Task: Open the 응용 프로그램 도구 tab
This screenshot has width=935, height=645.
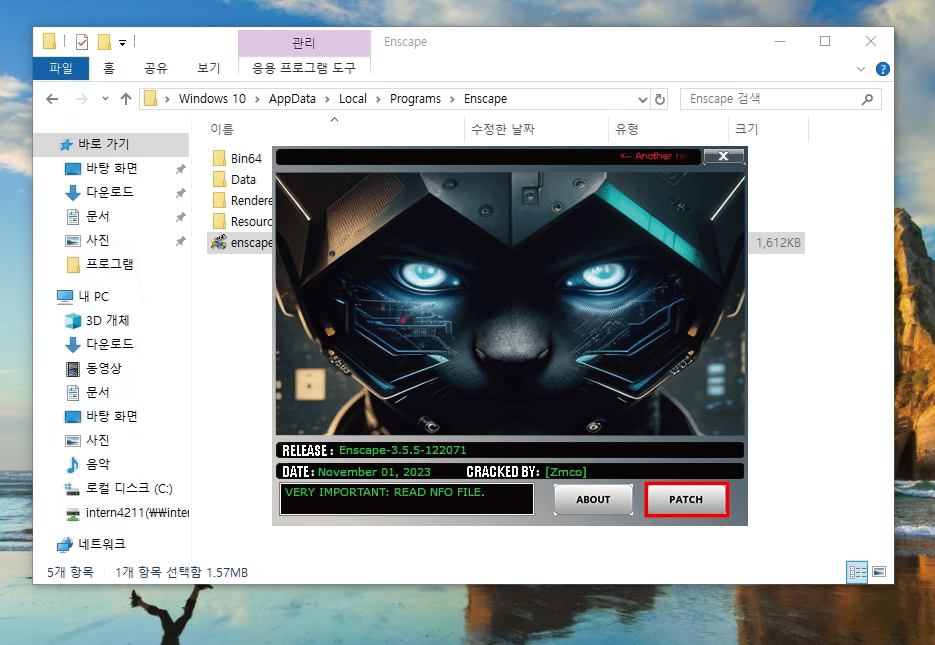Action: click(304, 68)
